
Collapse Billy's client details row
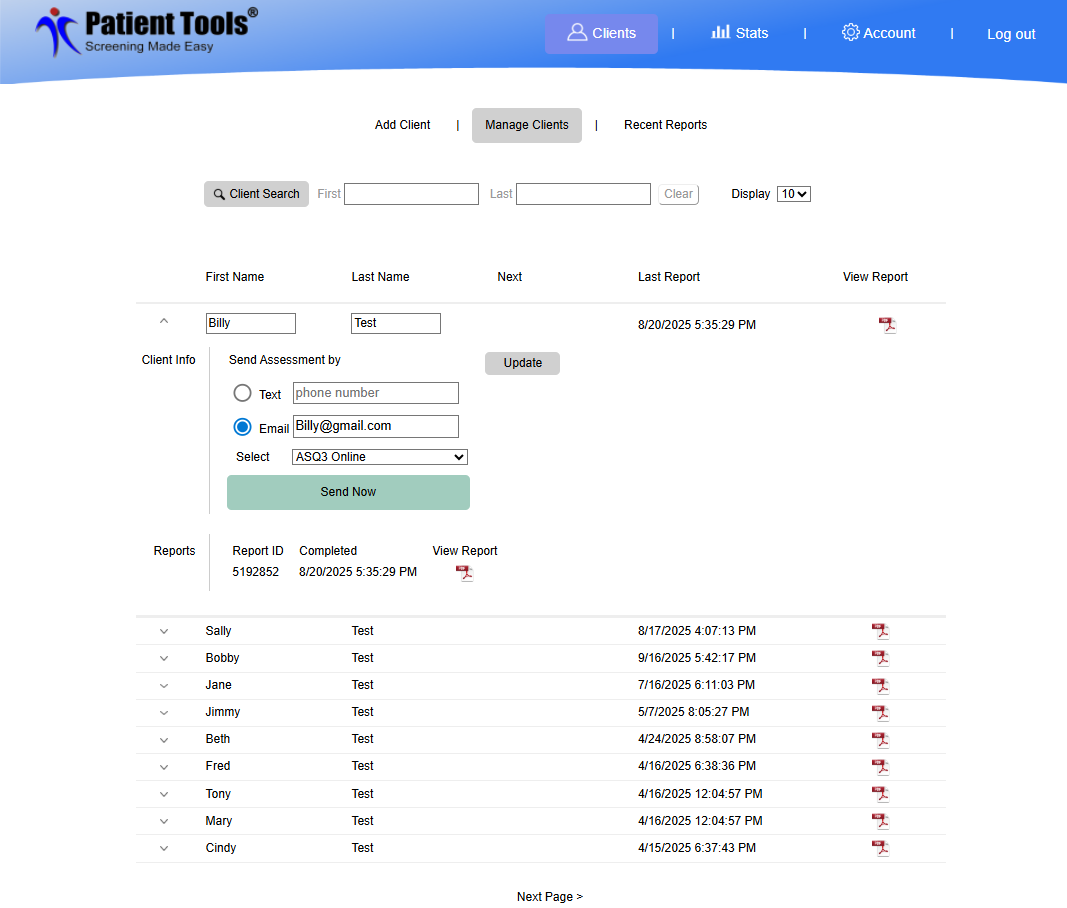tap(164, 322)
